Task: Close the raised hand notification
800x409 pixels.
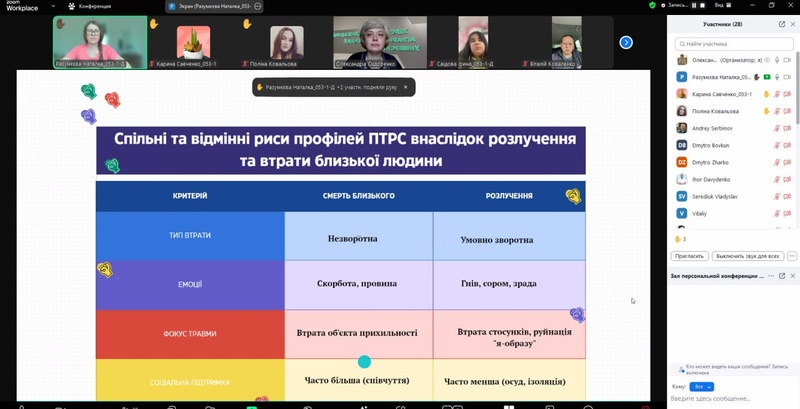Action: 406,87
